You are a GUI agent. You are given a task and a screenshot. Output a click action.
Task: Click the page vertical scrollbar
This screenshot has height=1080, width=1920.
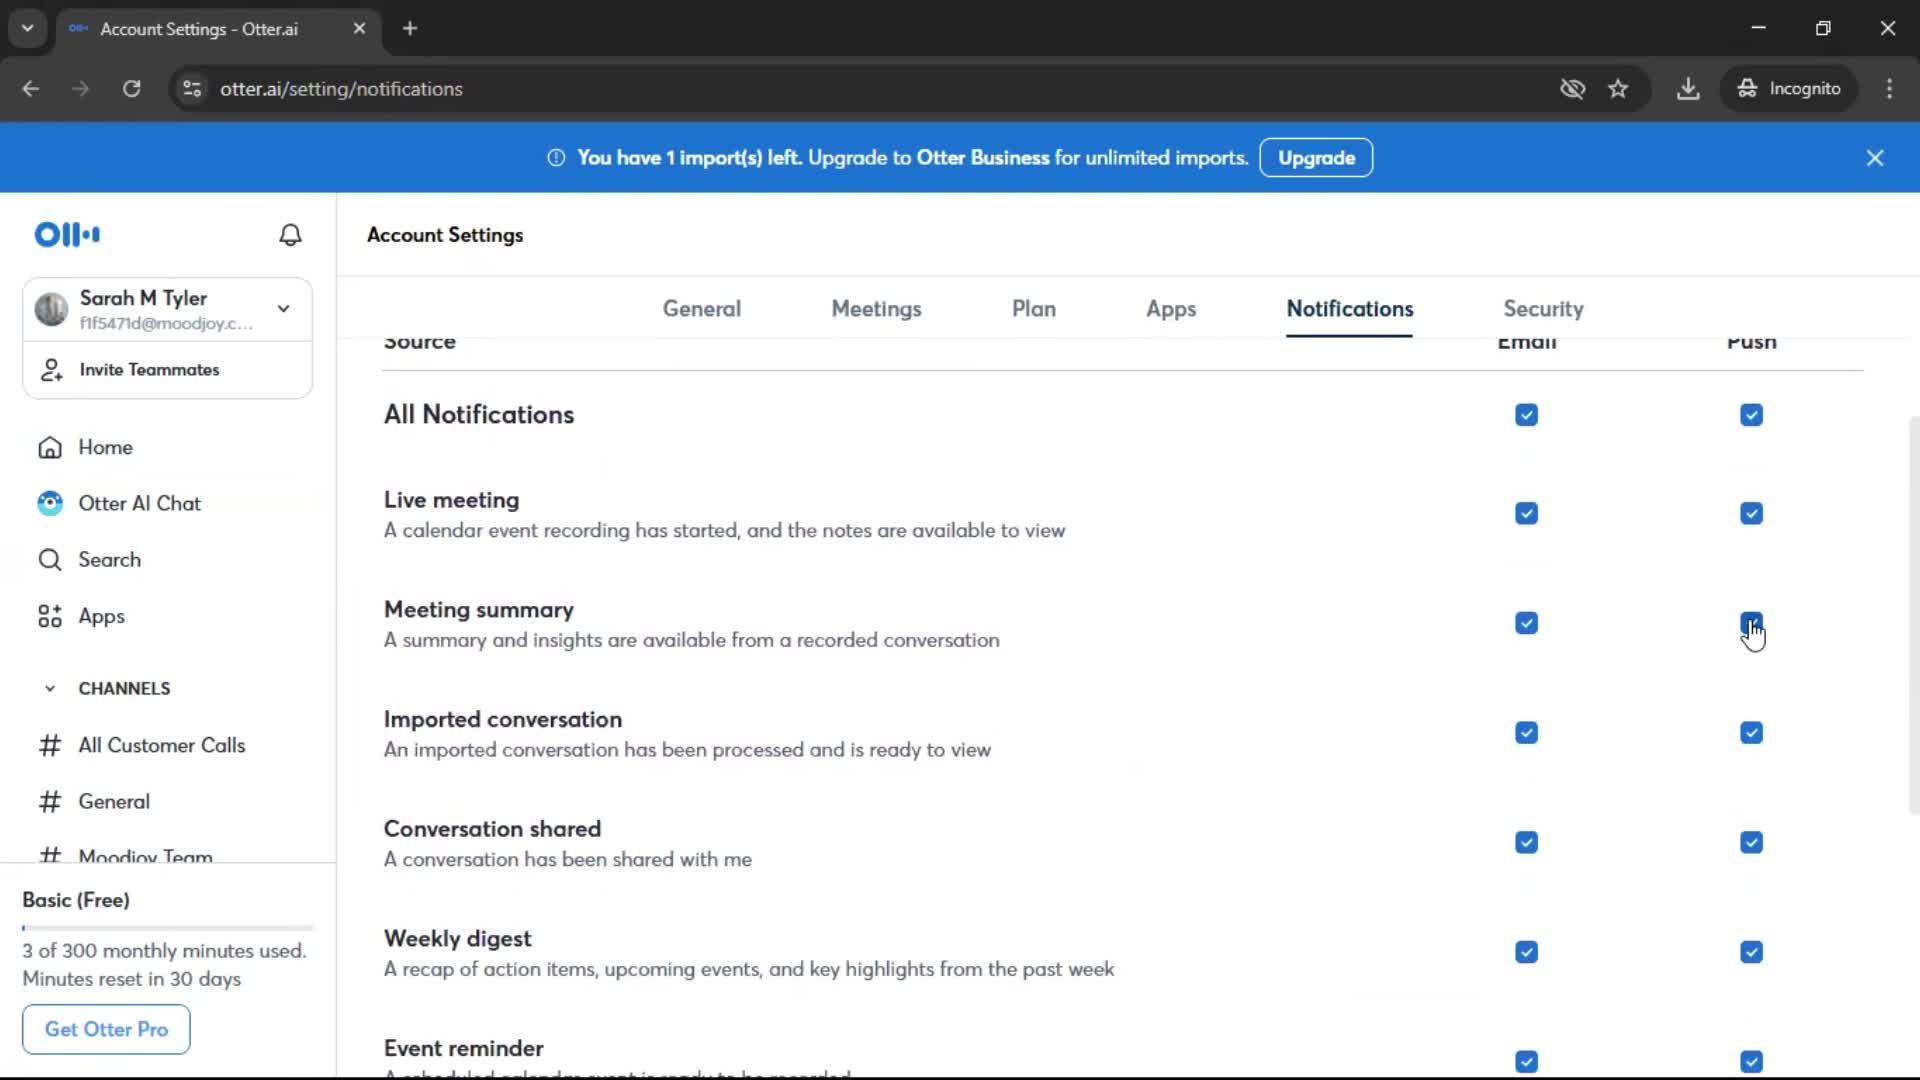pos(1913,615)
